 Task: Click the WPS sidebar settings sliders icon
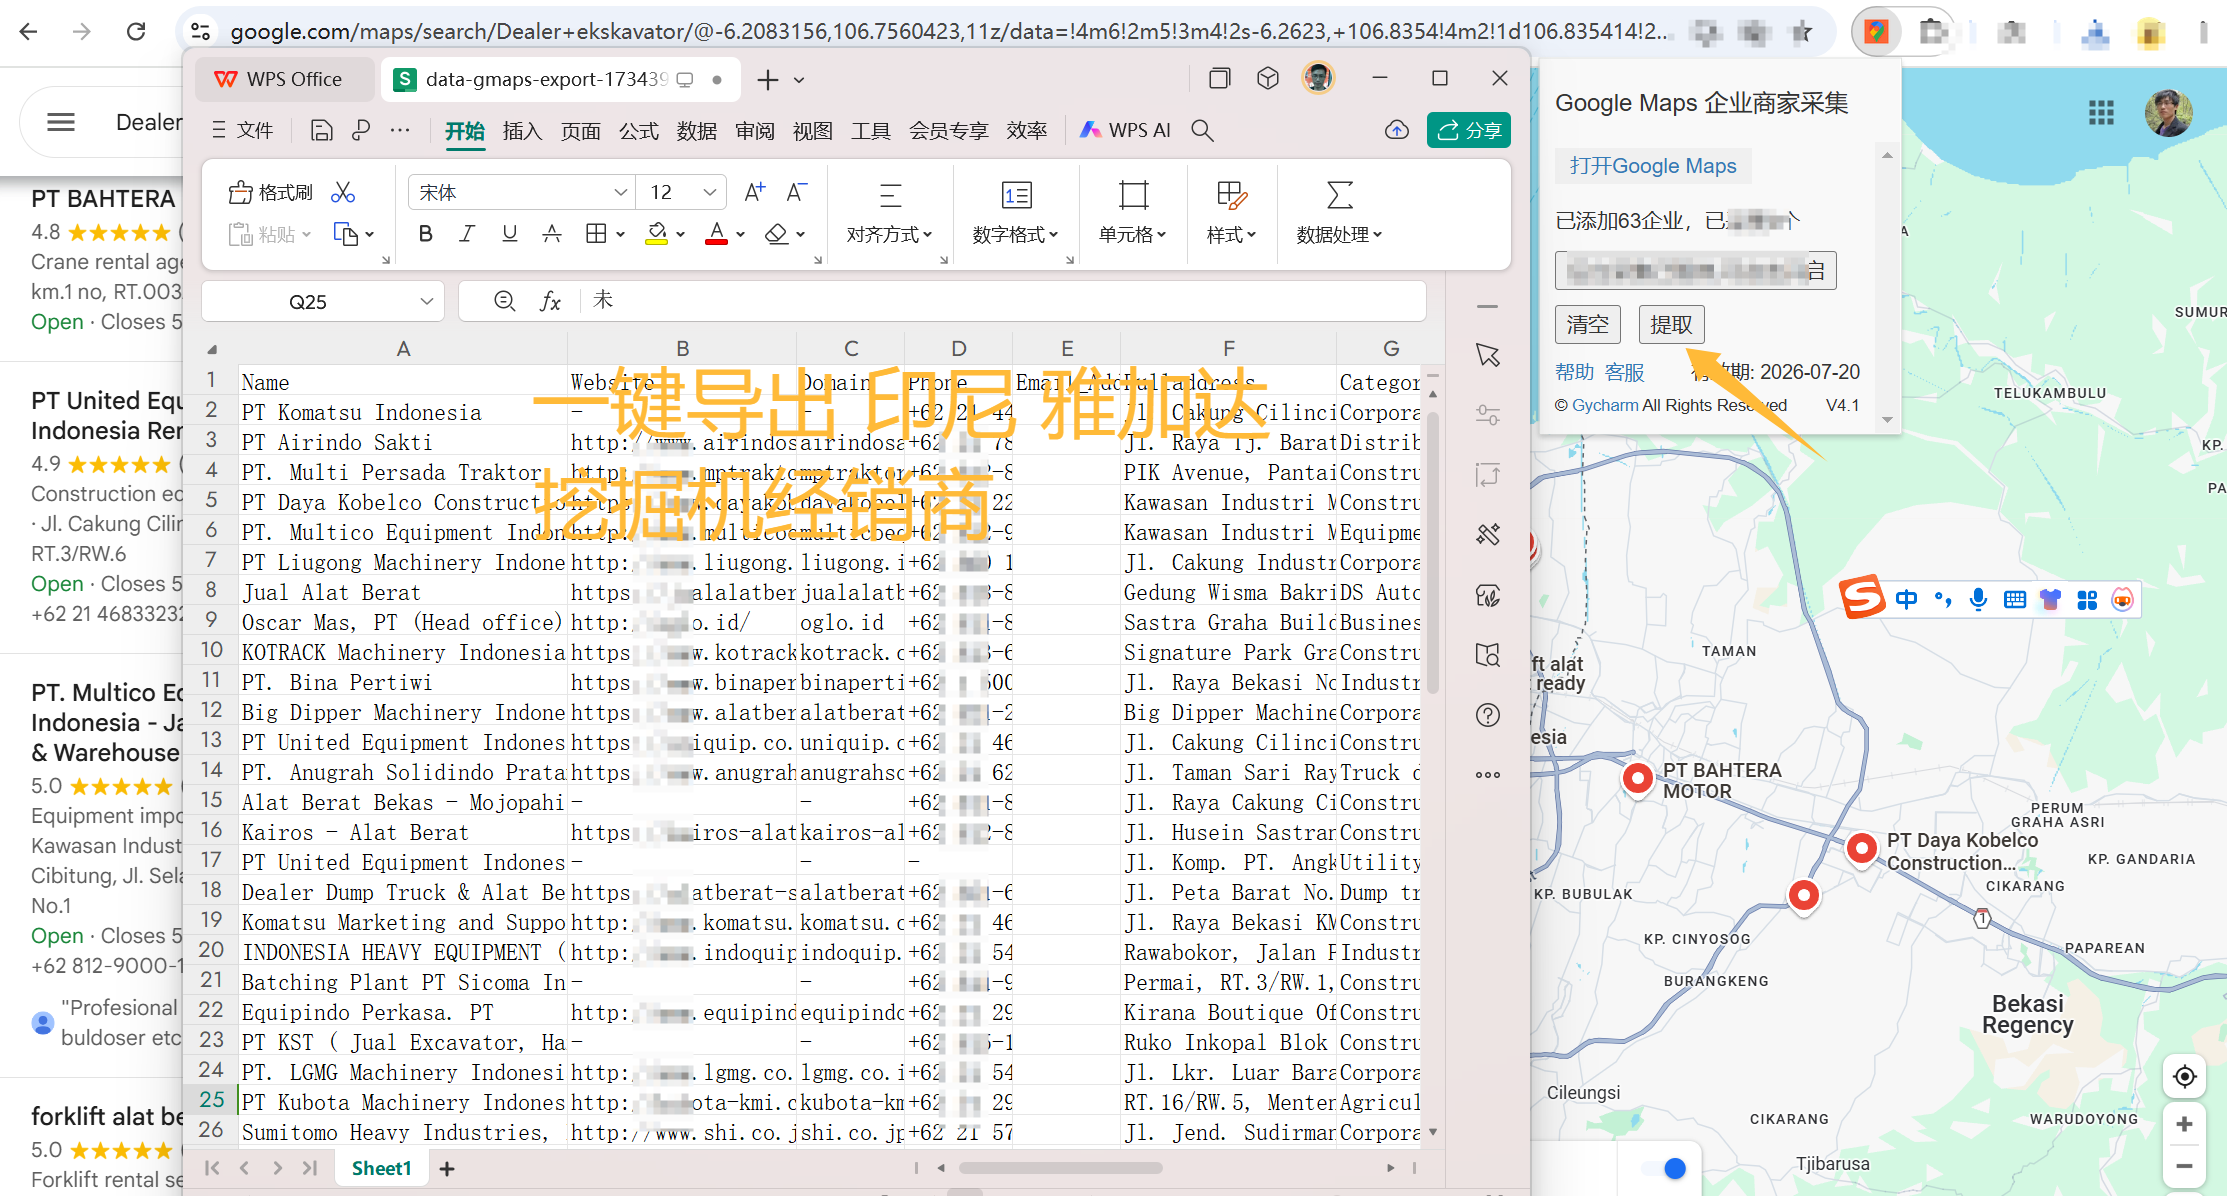pyautogui.click(x=1488, y=414)
